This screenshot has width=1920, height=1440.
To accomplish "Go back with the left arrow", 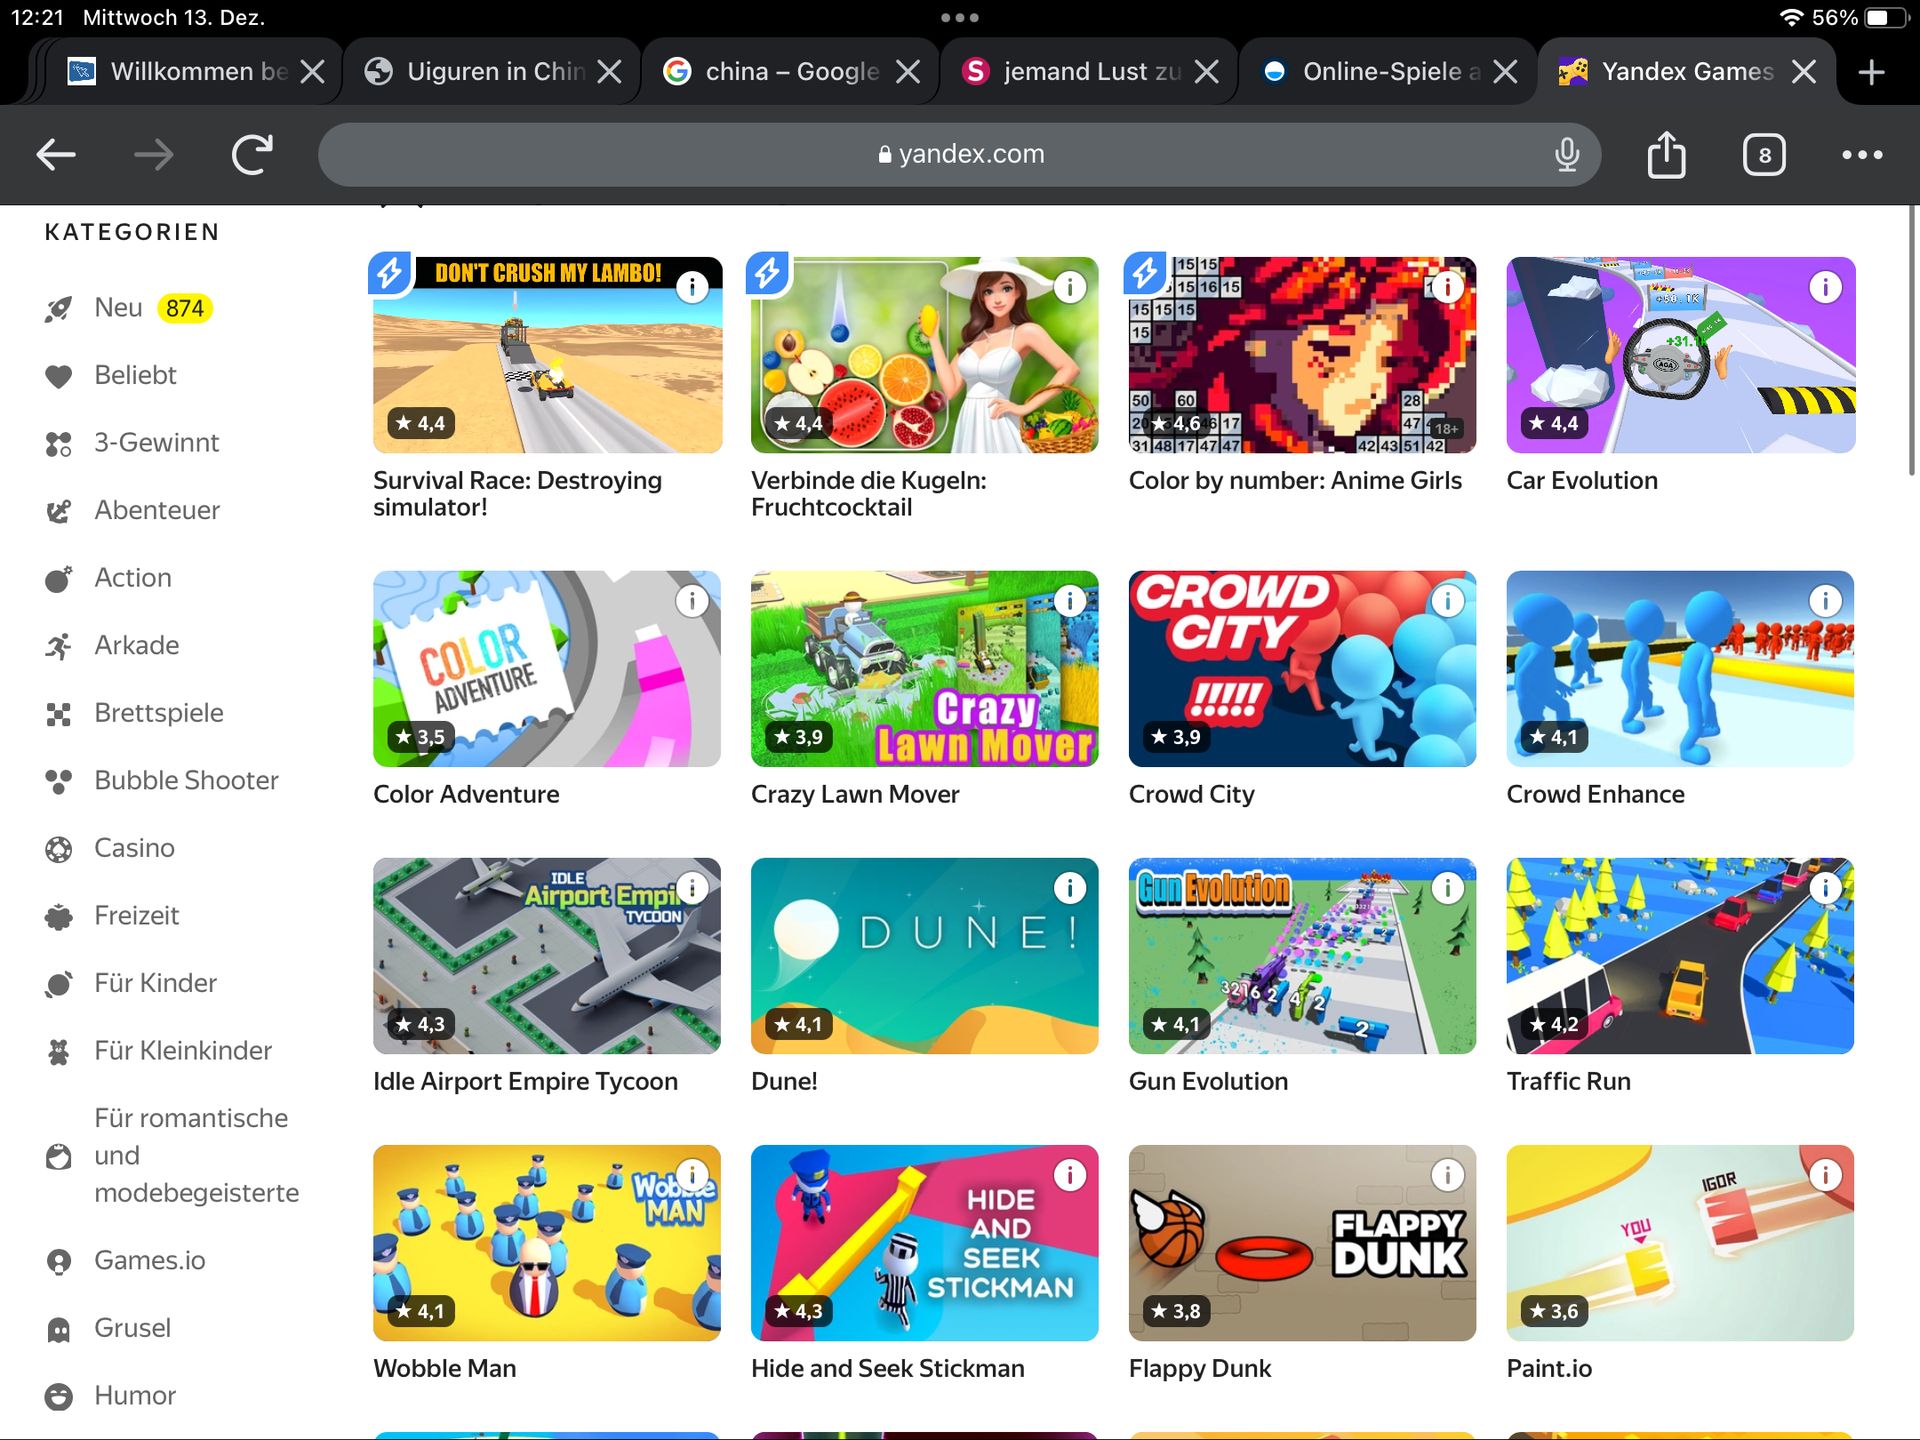I will coord(56,155).
